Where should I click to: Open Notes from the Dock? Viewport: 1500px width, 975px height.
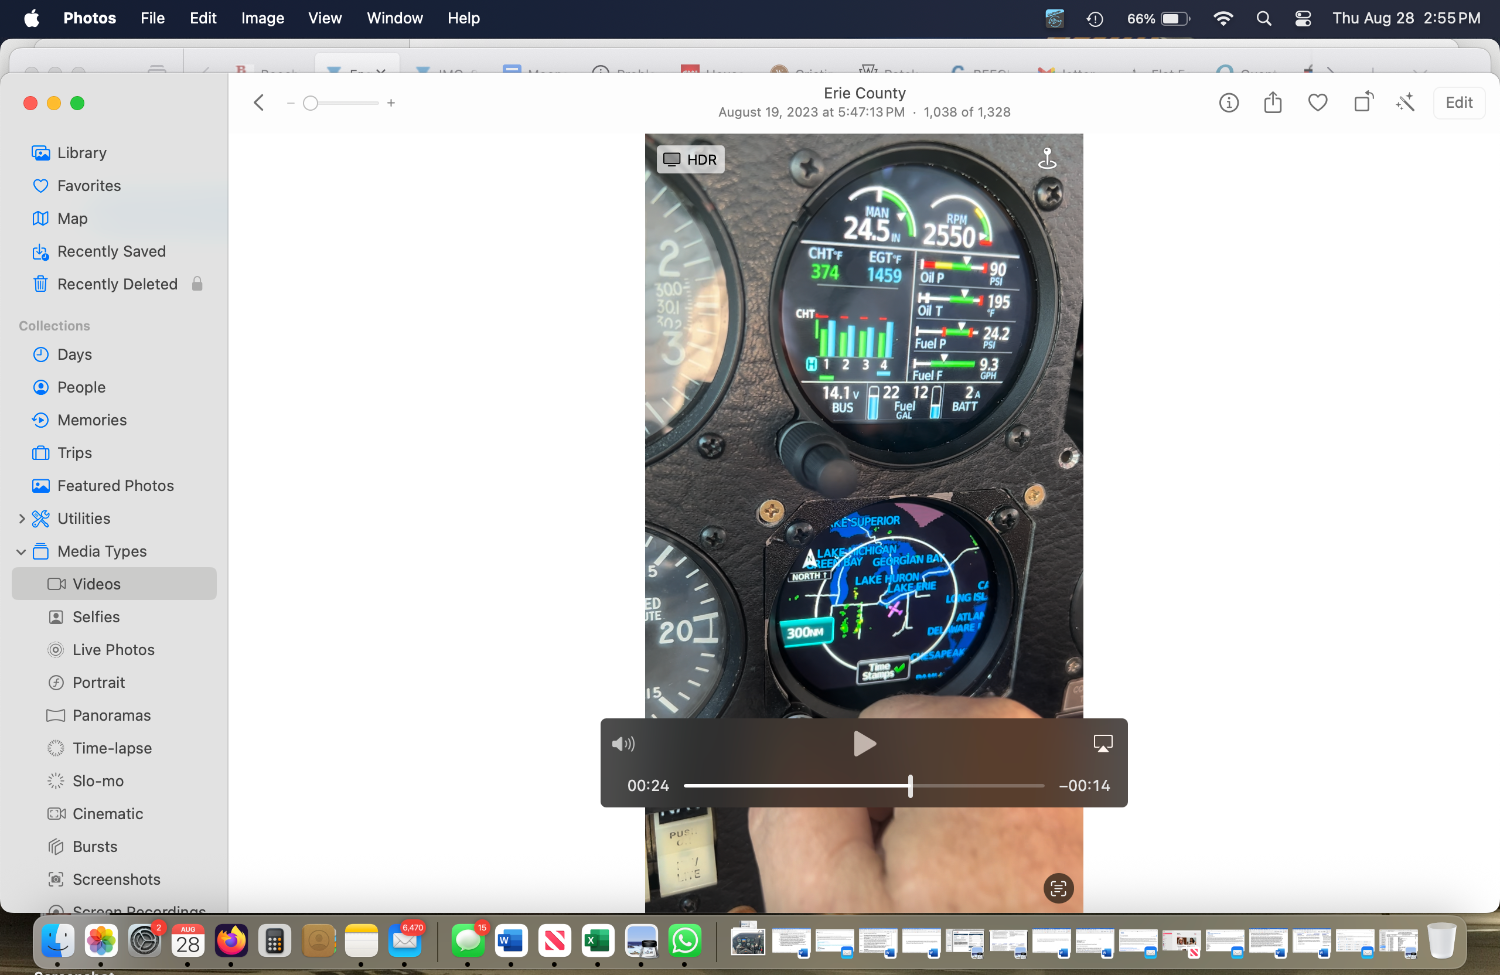[361, 941]
